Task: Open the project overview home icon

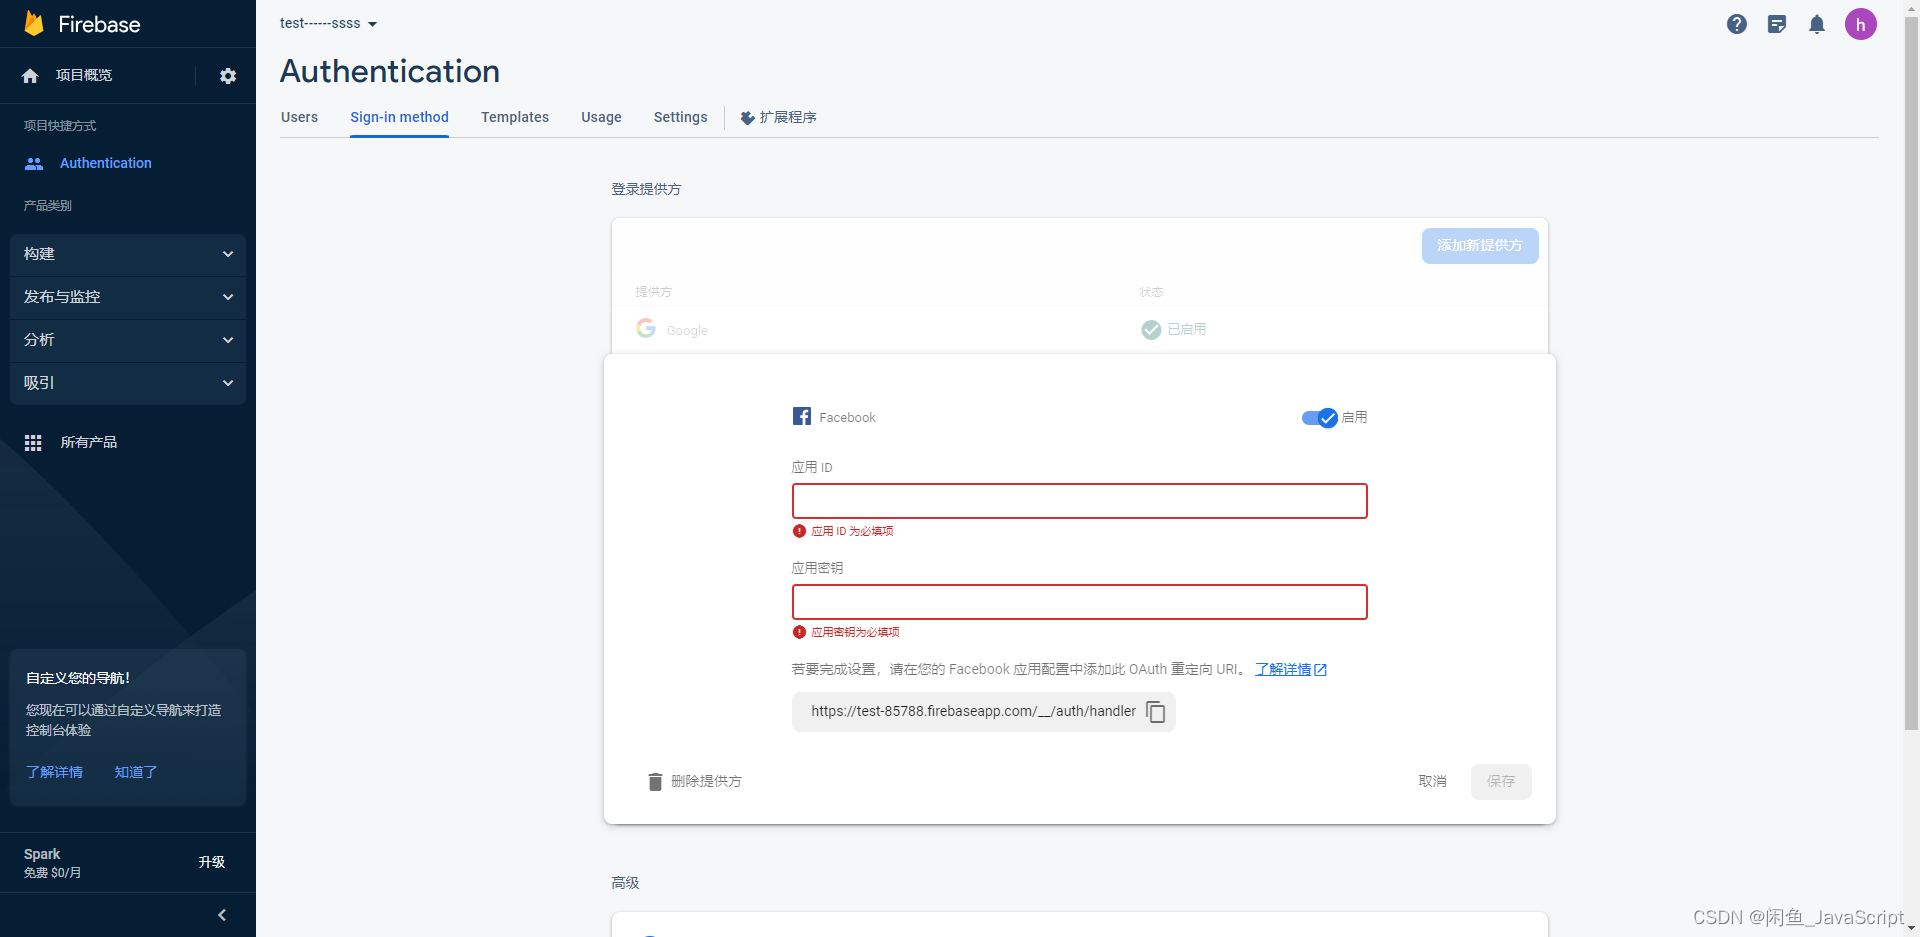Action: (x=30, y=76)
